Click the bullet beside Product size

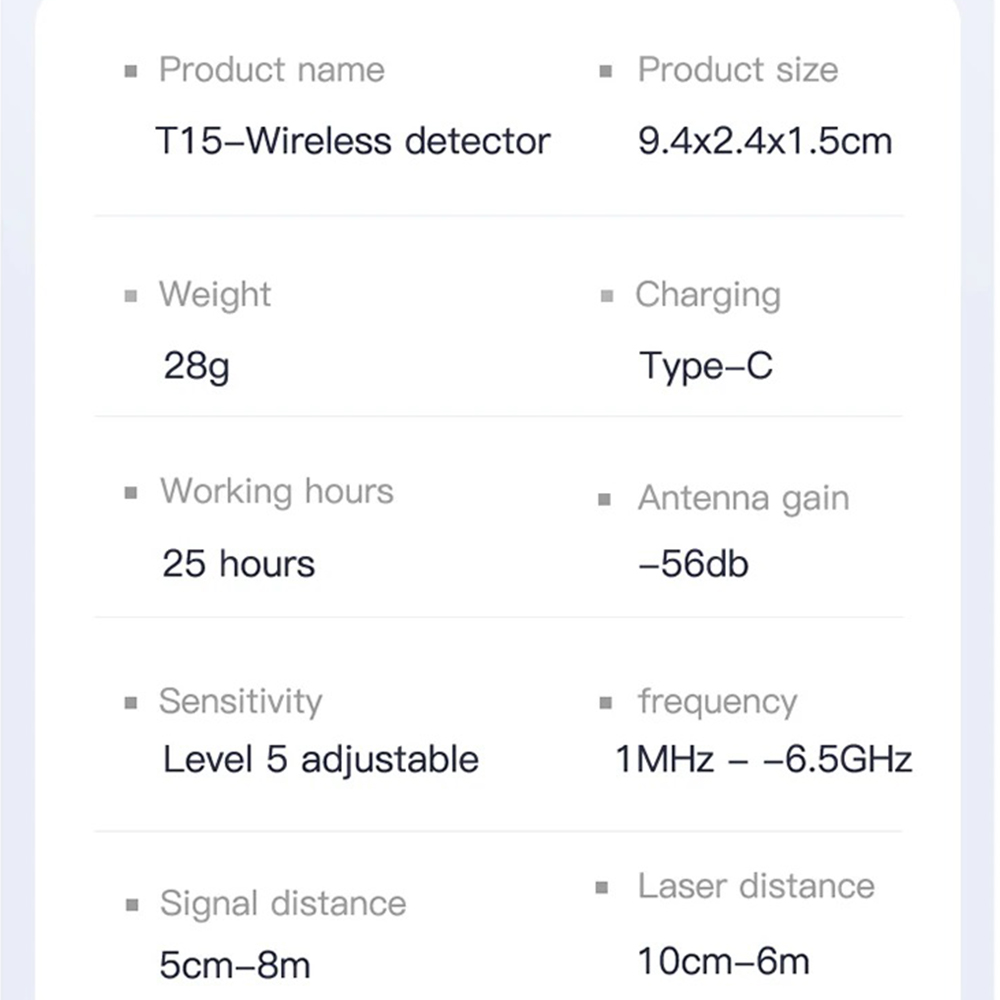[x=605, y=72]
